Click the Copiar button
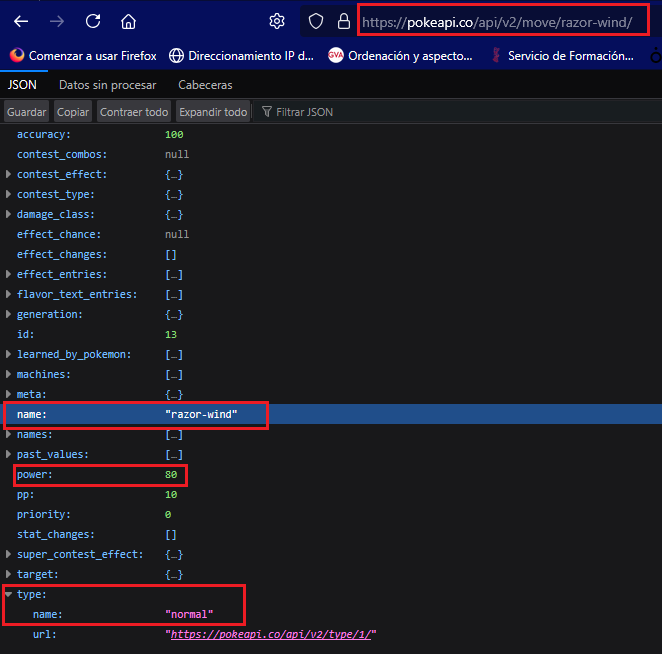662x654 pixels. point(73,112)
